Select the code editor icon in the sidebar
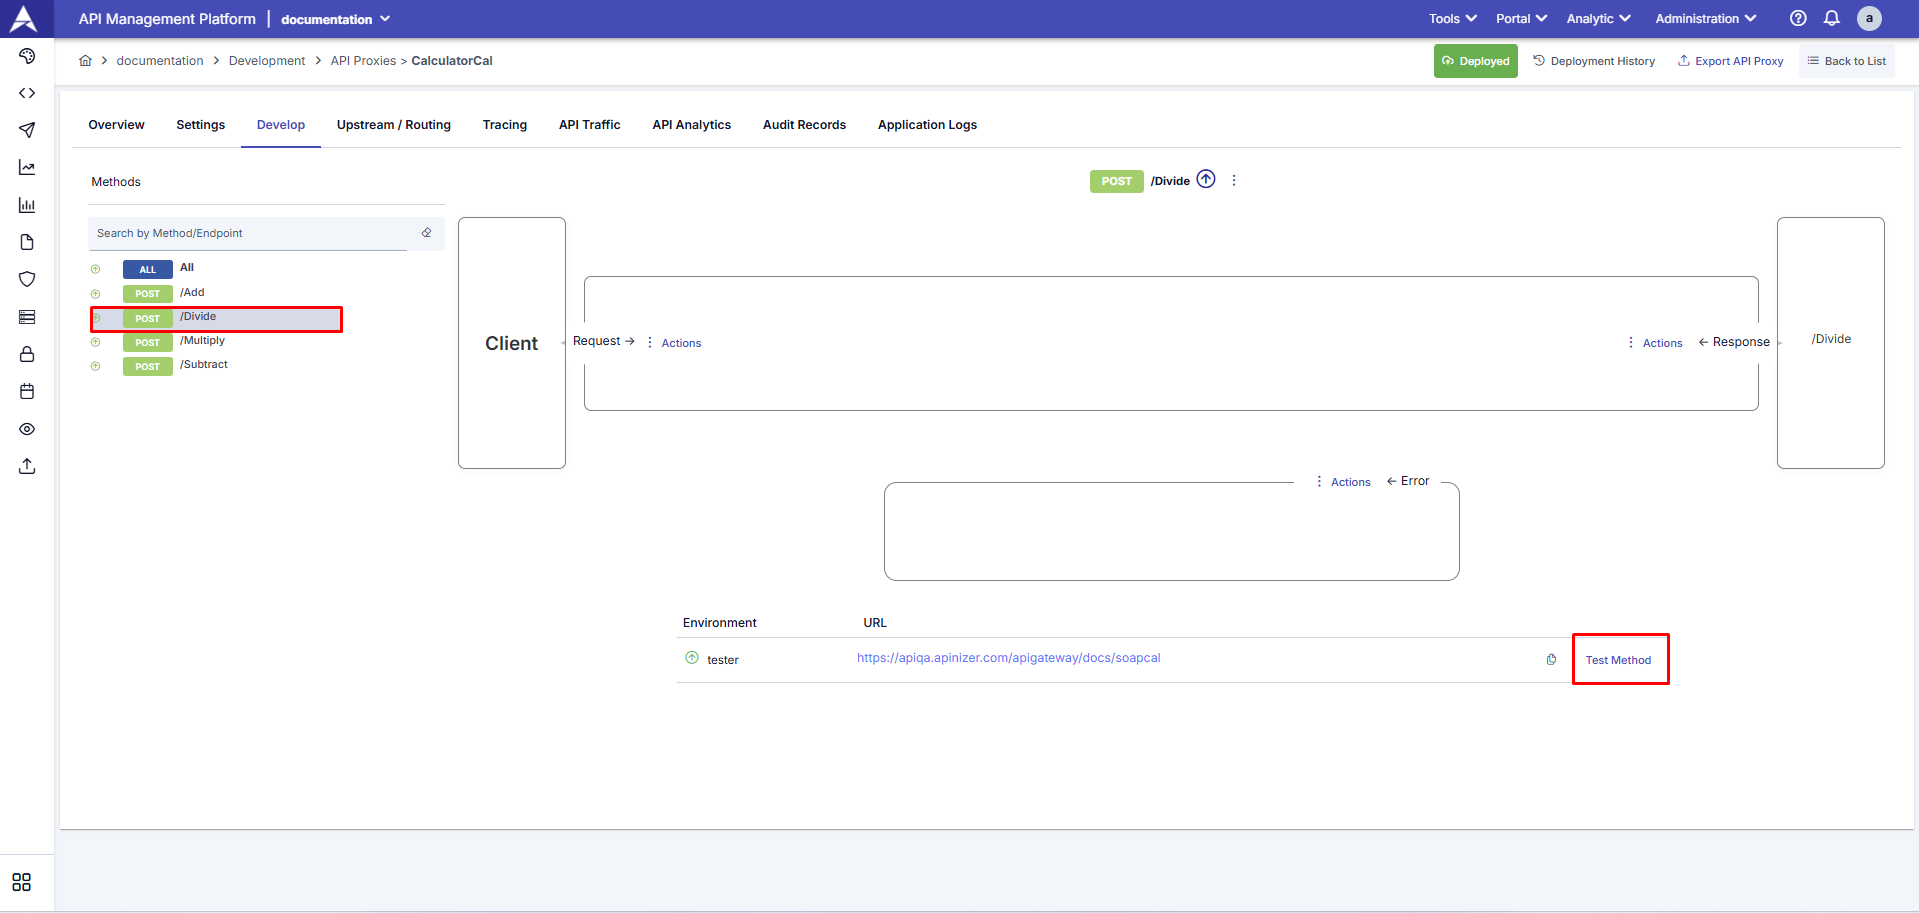Image resolution: width=1919 pixels, height=913 pixels. click(x=26, y=93)
